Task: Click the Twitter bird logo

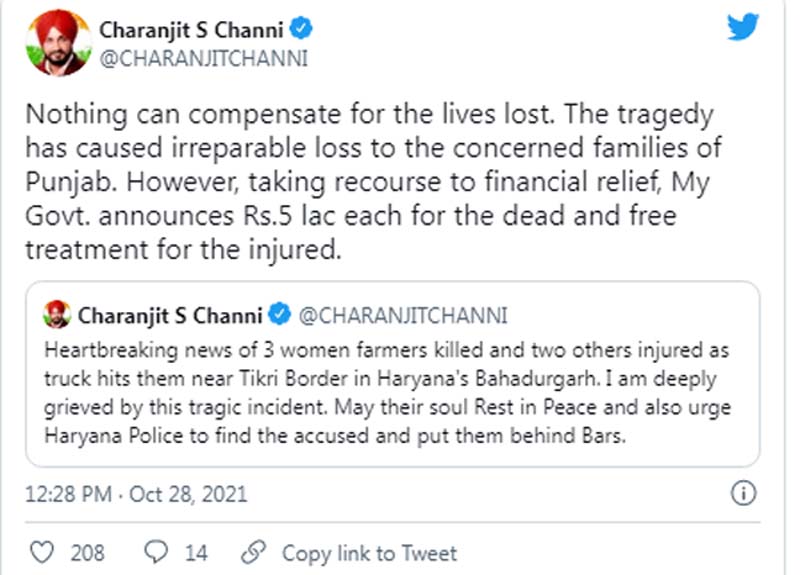Action: 742,28
